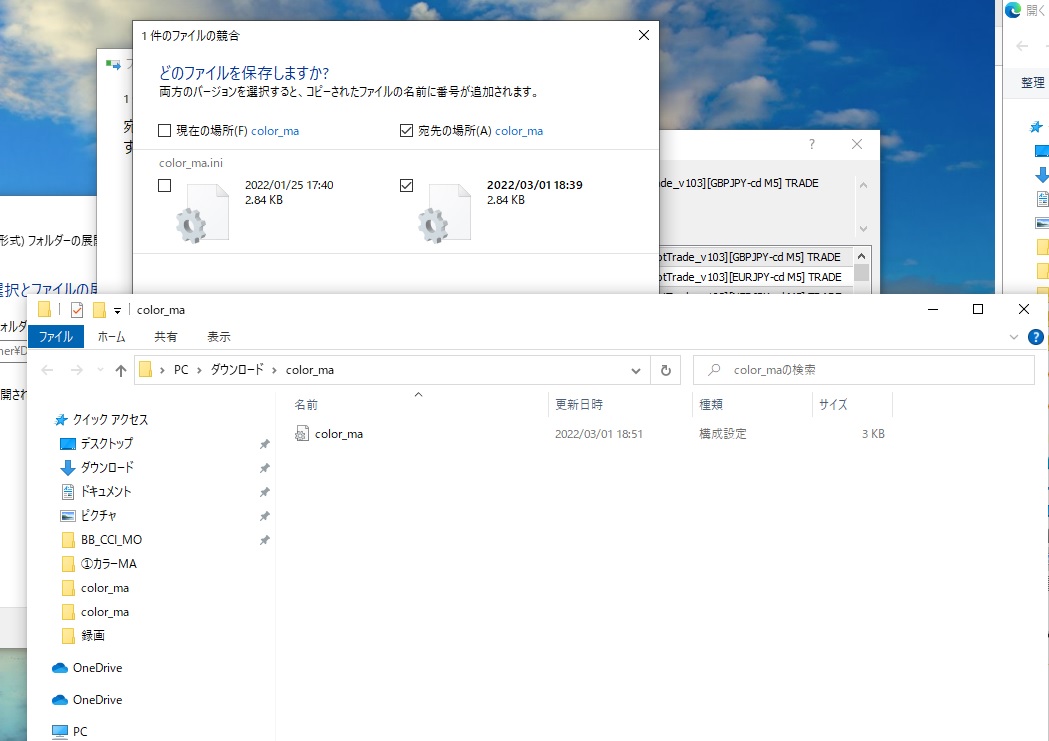
Task: Open the Quick Access Toolbar customize dropdown
Action: pos(117,310)
